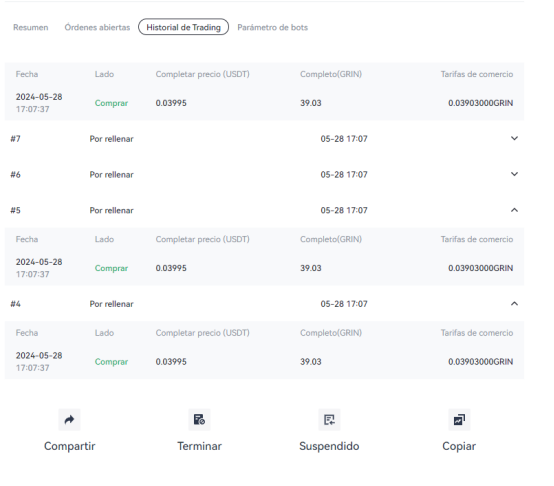Open the Órdenes abiertas tab
The image size is (554, 486).
(97, 27)
